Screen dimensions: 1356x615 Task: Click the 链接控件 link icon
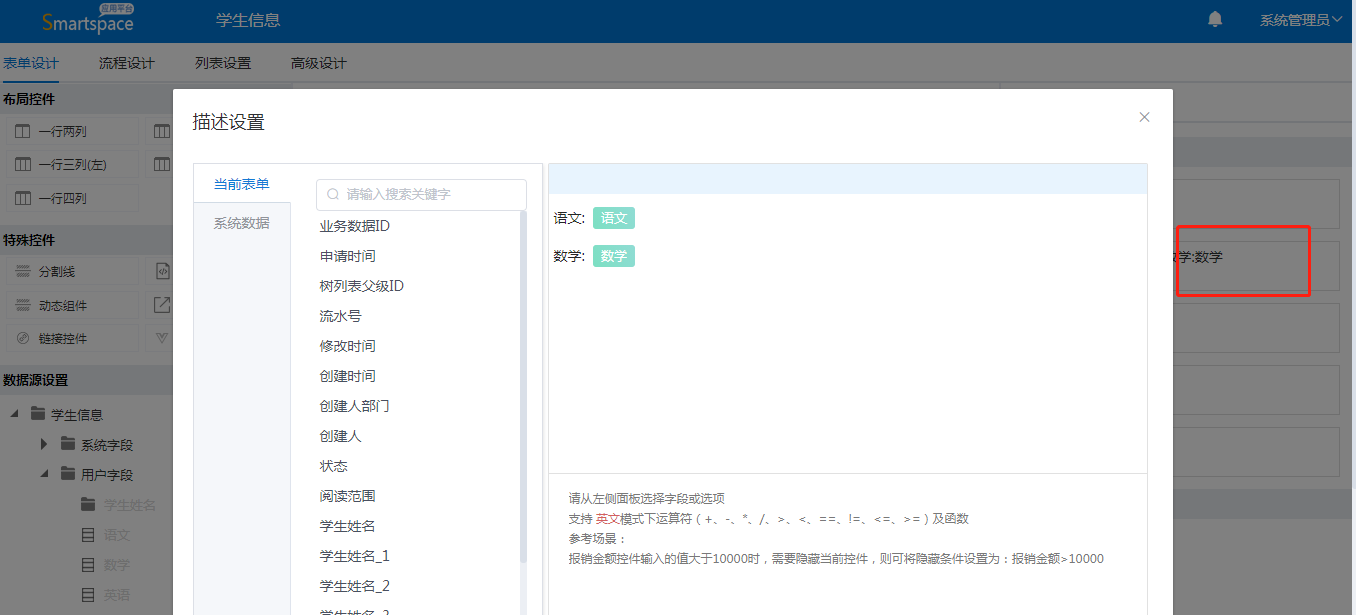(x=23, y=338)
